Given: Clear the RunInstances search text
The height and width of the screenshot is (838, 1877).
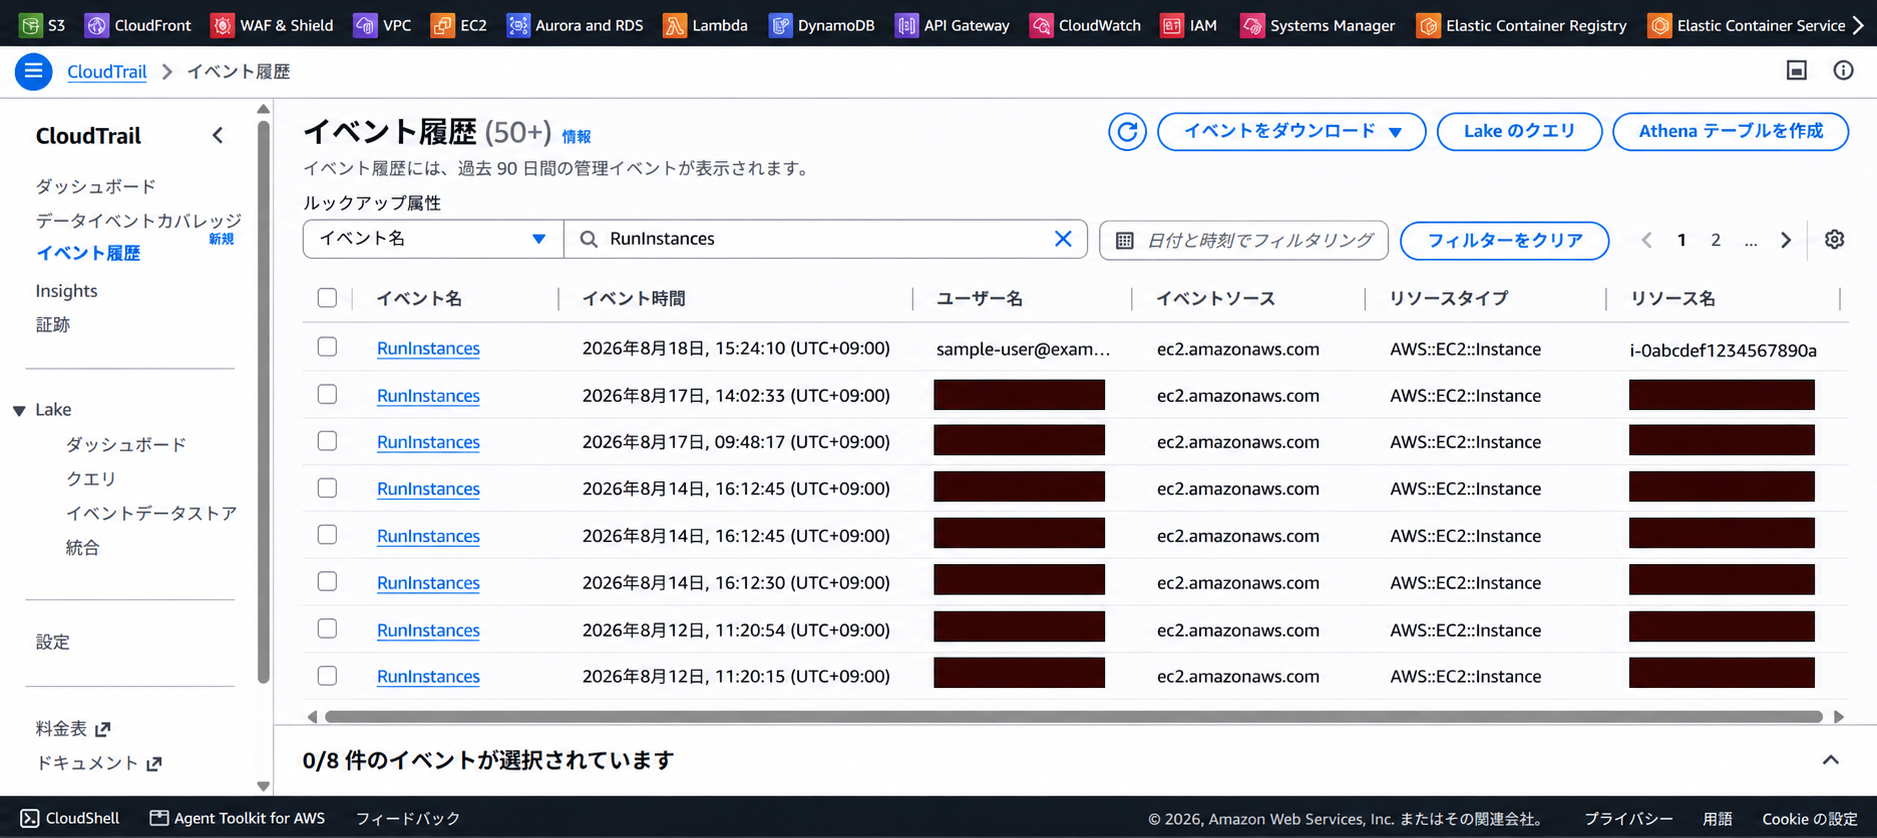Looking at the screenshot, I should (1063, 239).
